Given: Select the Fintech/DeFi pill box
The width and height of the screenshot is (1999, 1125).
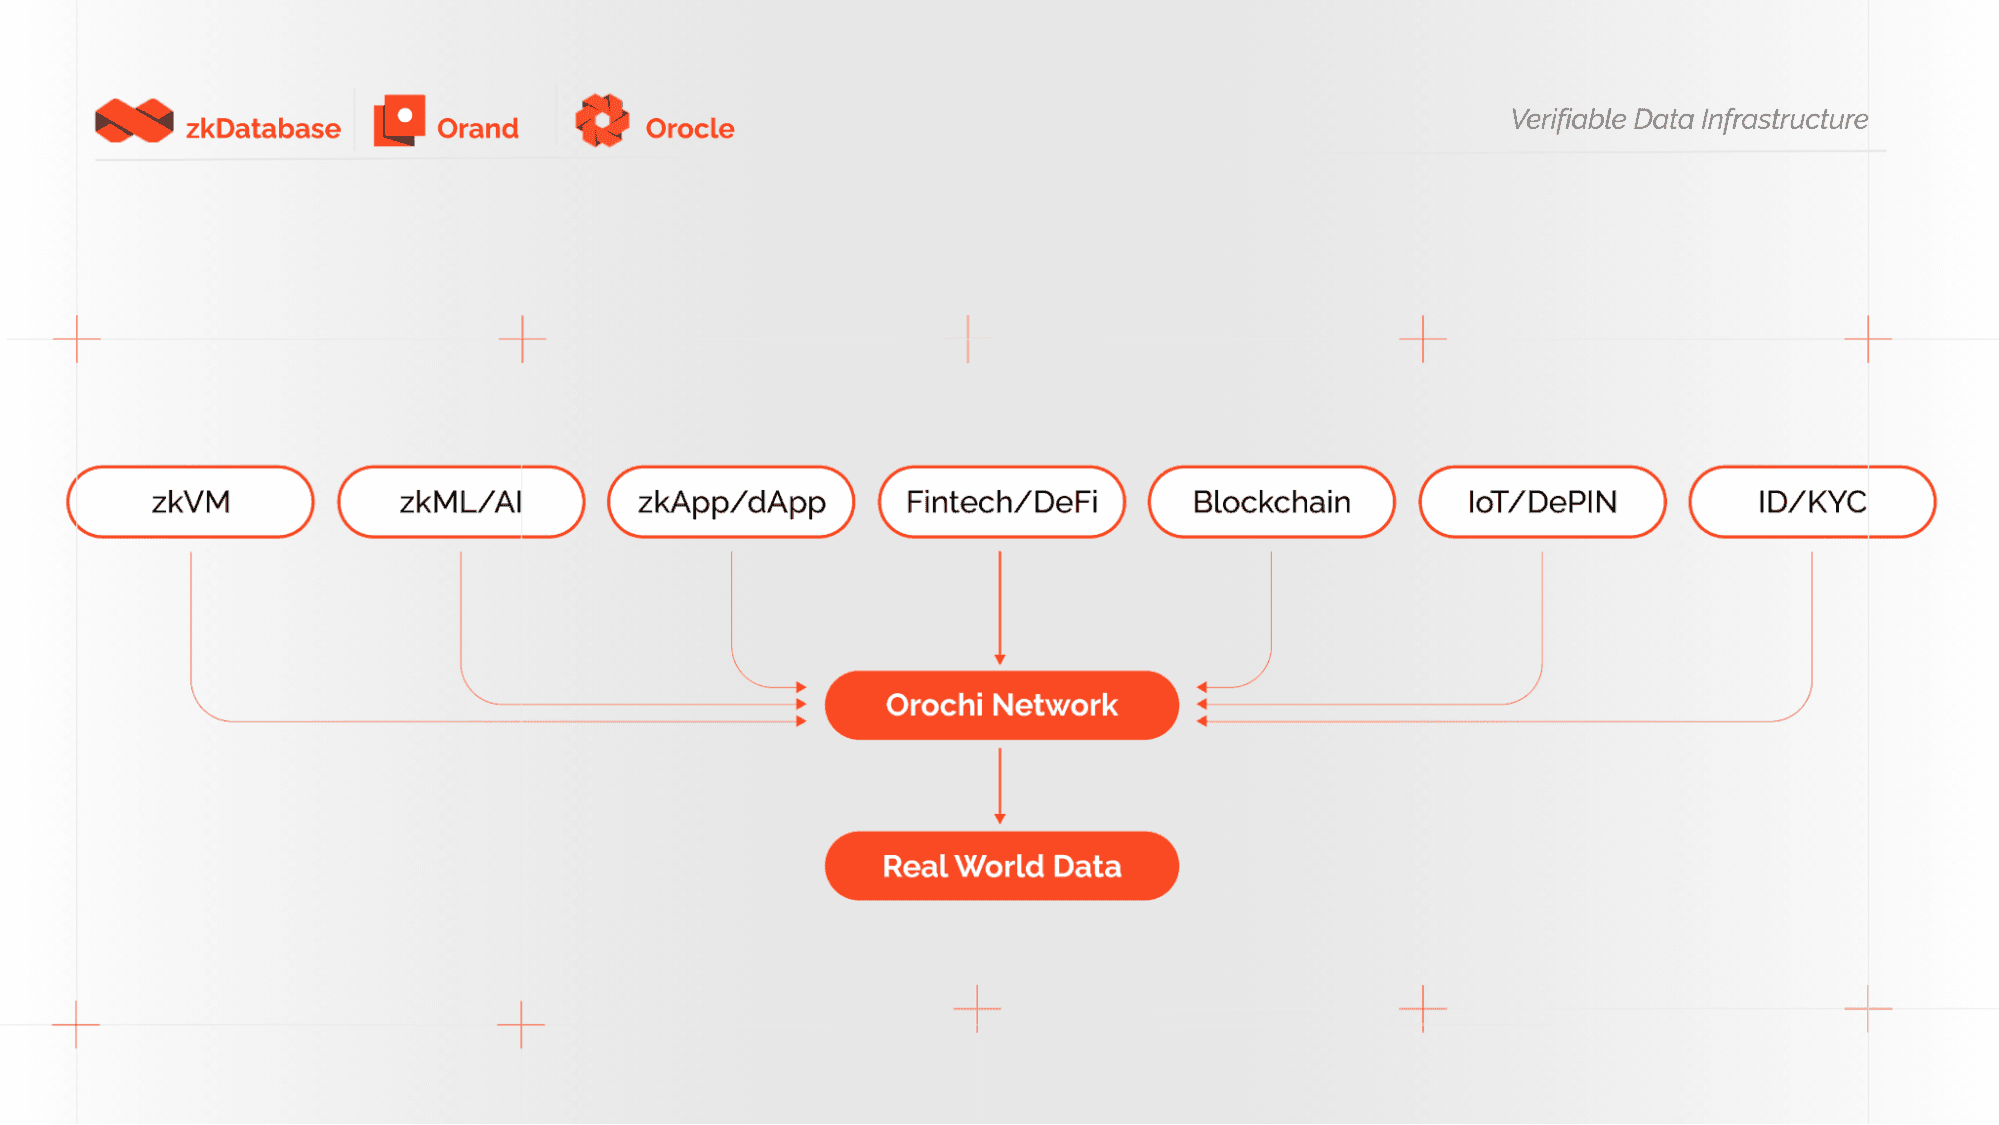Looking at the screenshot, I should 1001,502.
